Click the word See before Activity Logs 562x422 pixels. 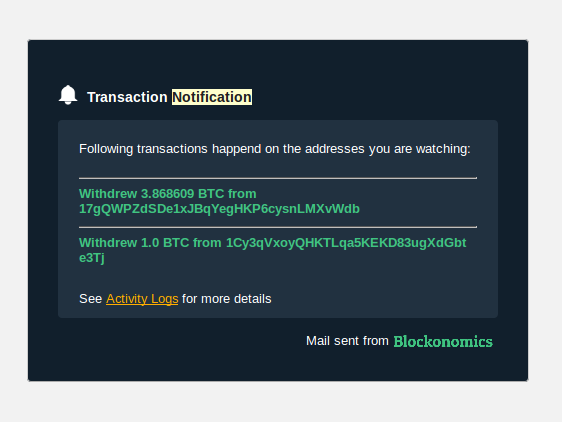[x=90, y=299]
